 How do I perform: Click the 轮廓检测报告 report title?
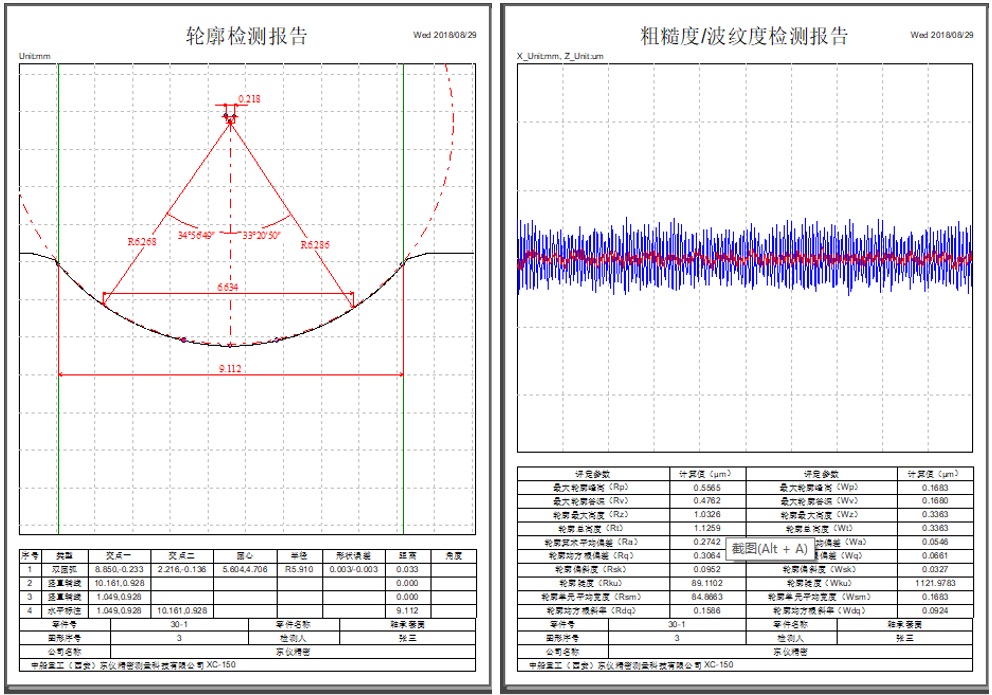pyautogui.click(x=247, y=36)
